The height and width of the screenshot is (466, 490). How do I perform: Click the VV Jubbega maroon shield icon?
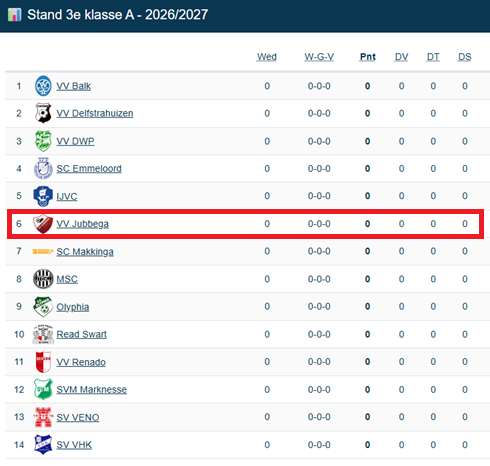(x=43, y=224)
